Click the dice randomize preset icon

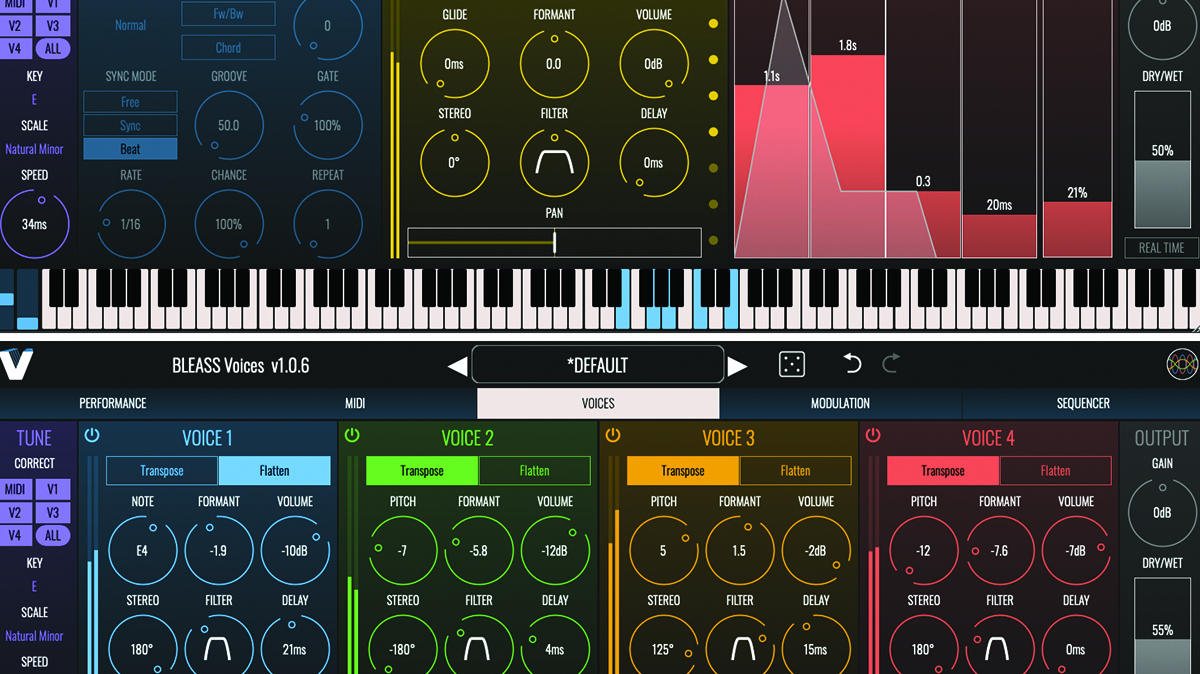(x=792, y=364)
